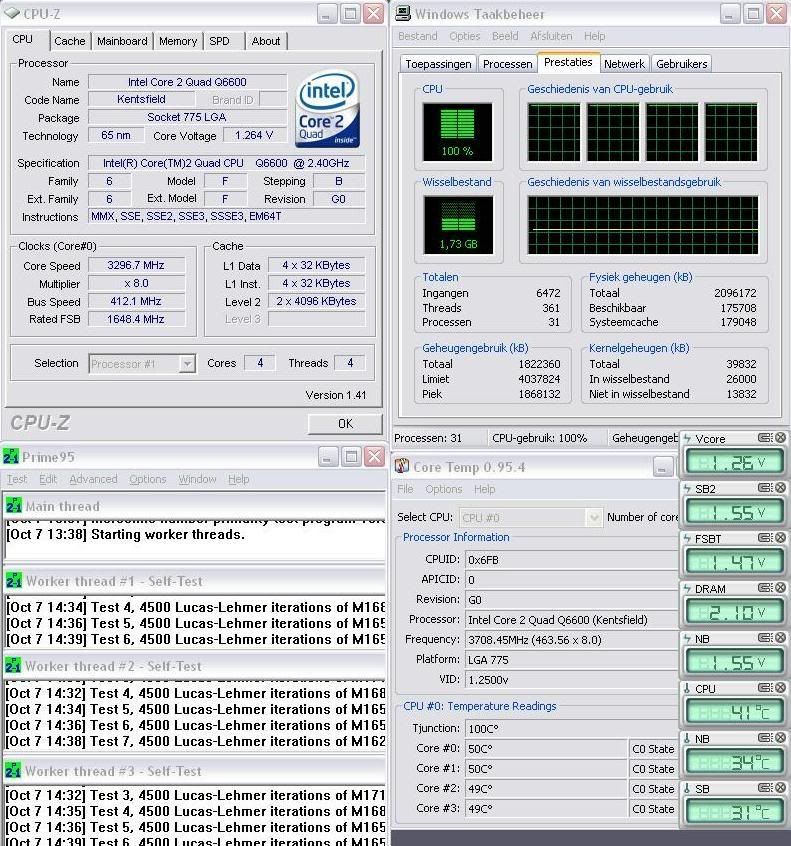Click the Windows Taakbeheer title bar icon
791x846 pixels.
point(403,13)
